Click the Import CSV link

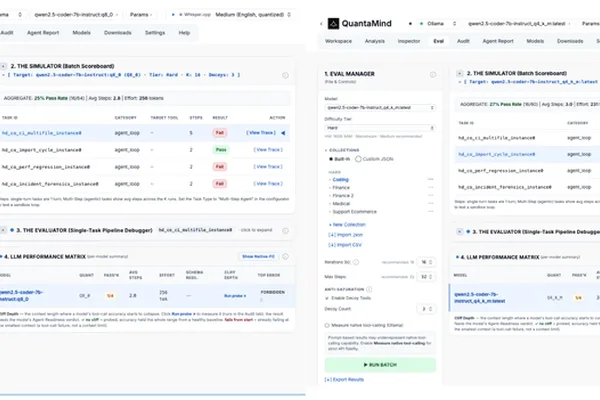(x=345, y=245)
